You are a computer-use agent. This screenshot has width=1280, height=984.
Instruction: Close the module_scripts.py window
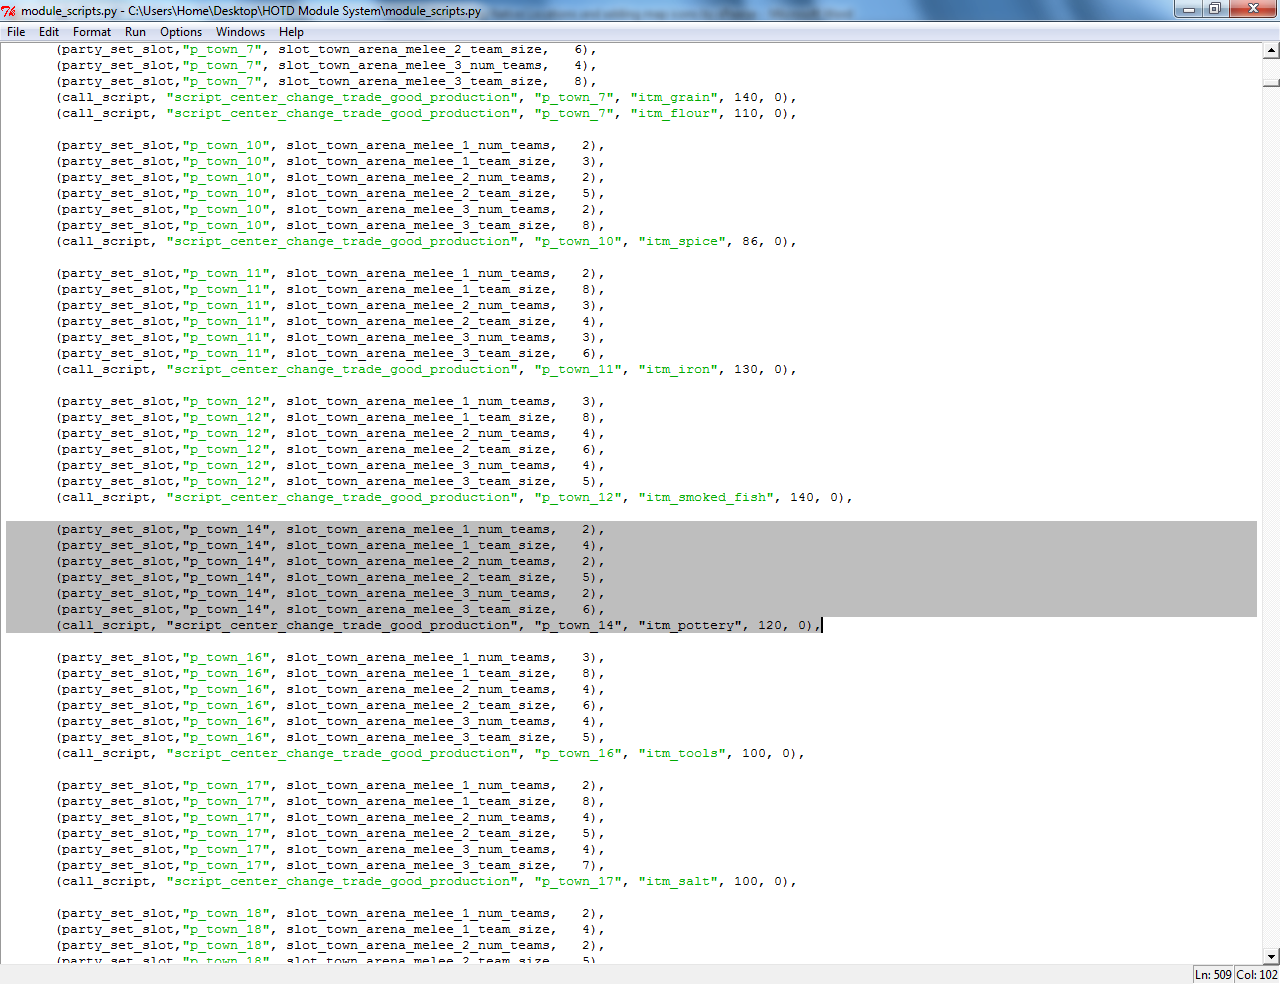click(x=1253, y=9)
